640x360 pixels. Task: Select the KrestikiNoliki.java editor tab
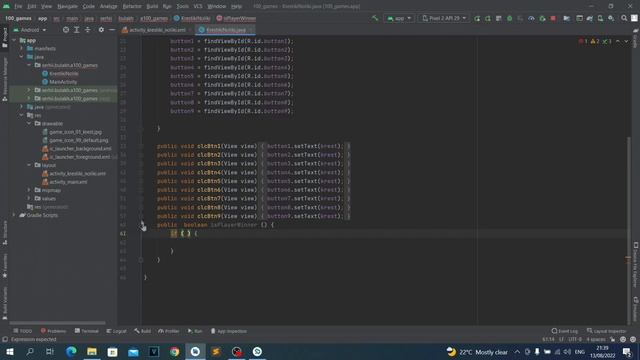(225, 30)
